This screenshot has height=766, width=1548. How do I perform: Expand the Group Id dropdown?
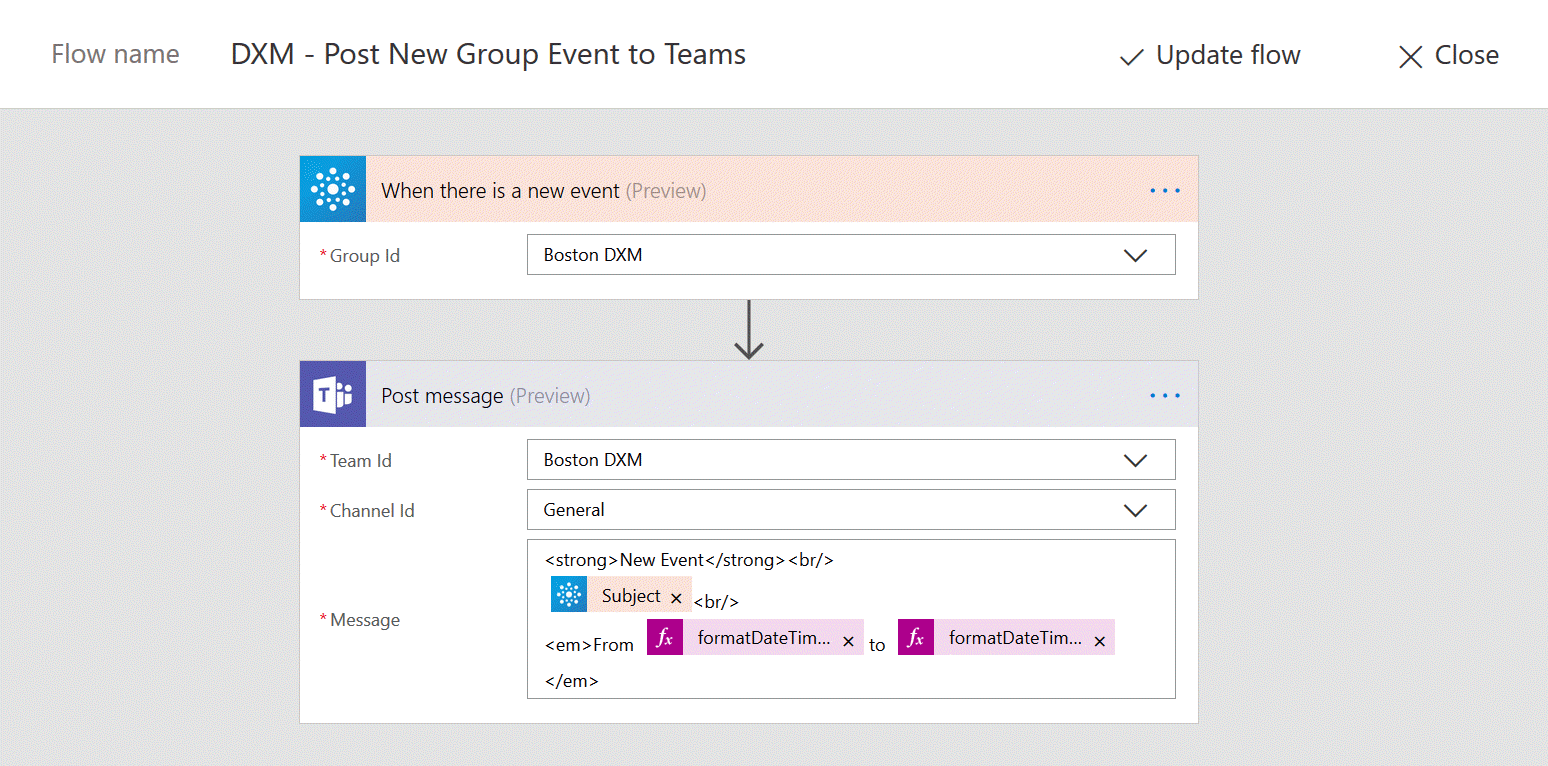[1135, 255]
